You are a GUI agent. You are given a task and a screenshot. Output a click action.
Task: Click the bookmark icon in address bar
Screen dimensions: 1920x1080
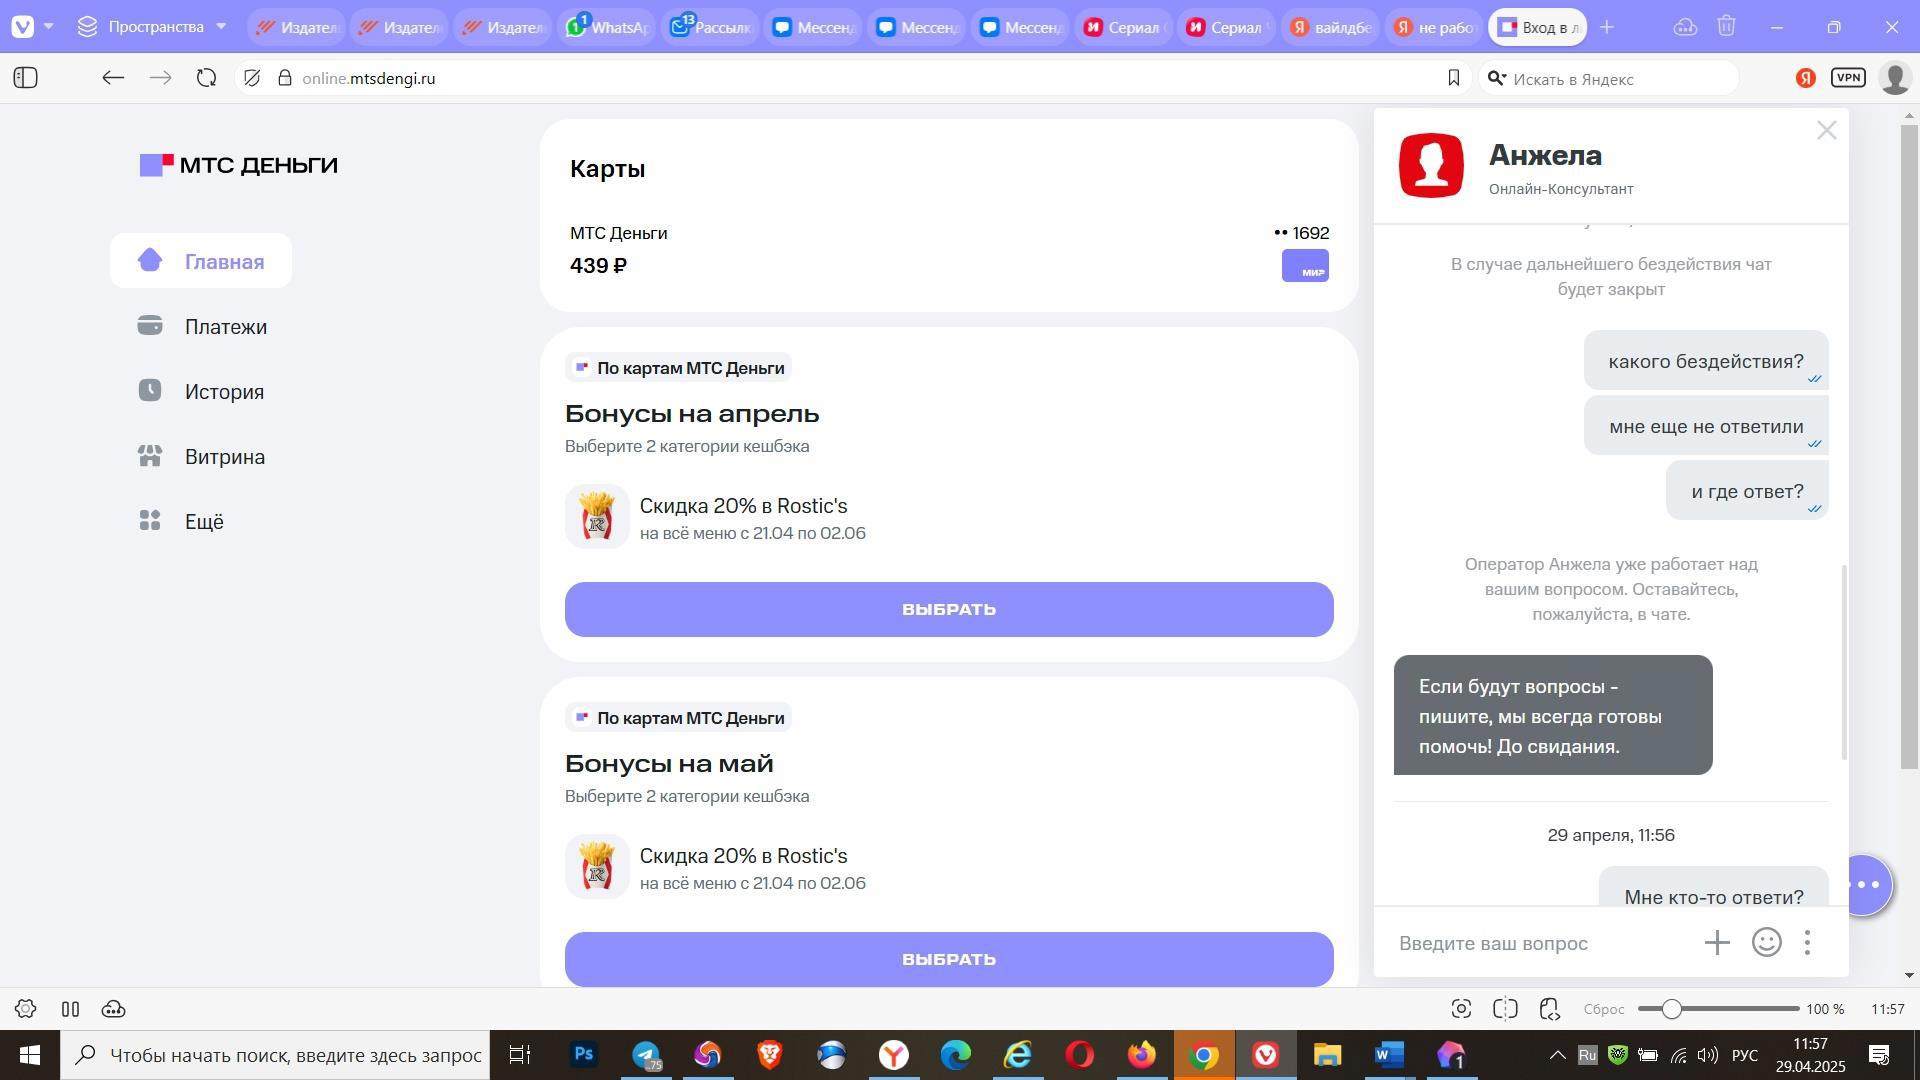pos(1453,78)
